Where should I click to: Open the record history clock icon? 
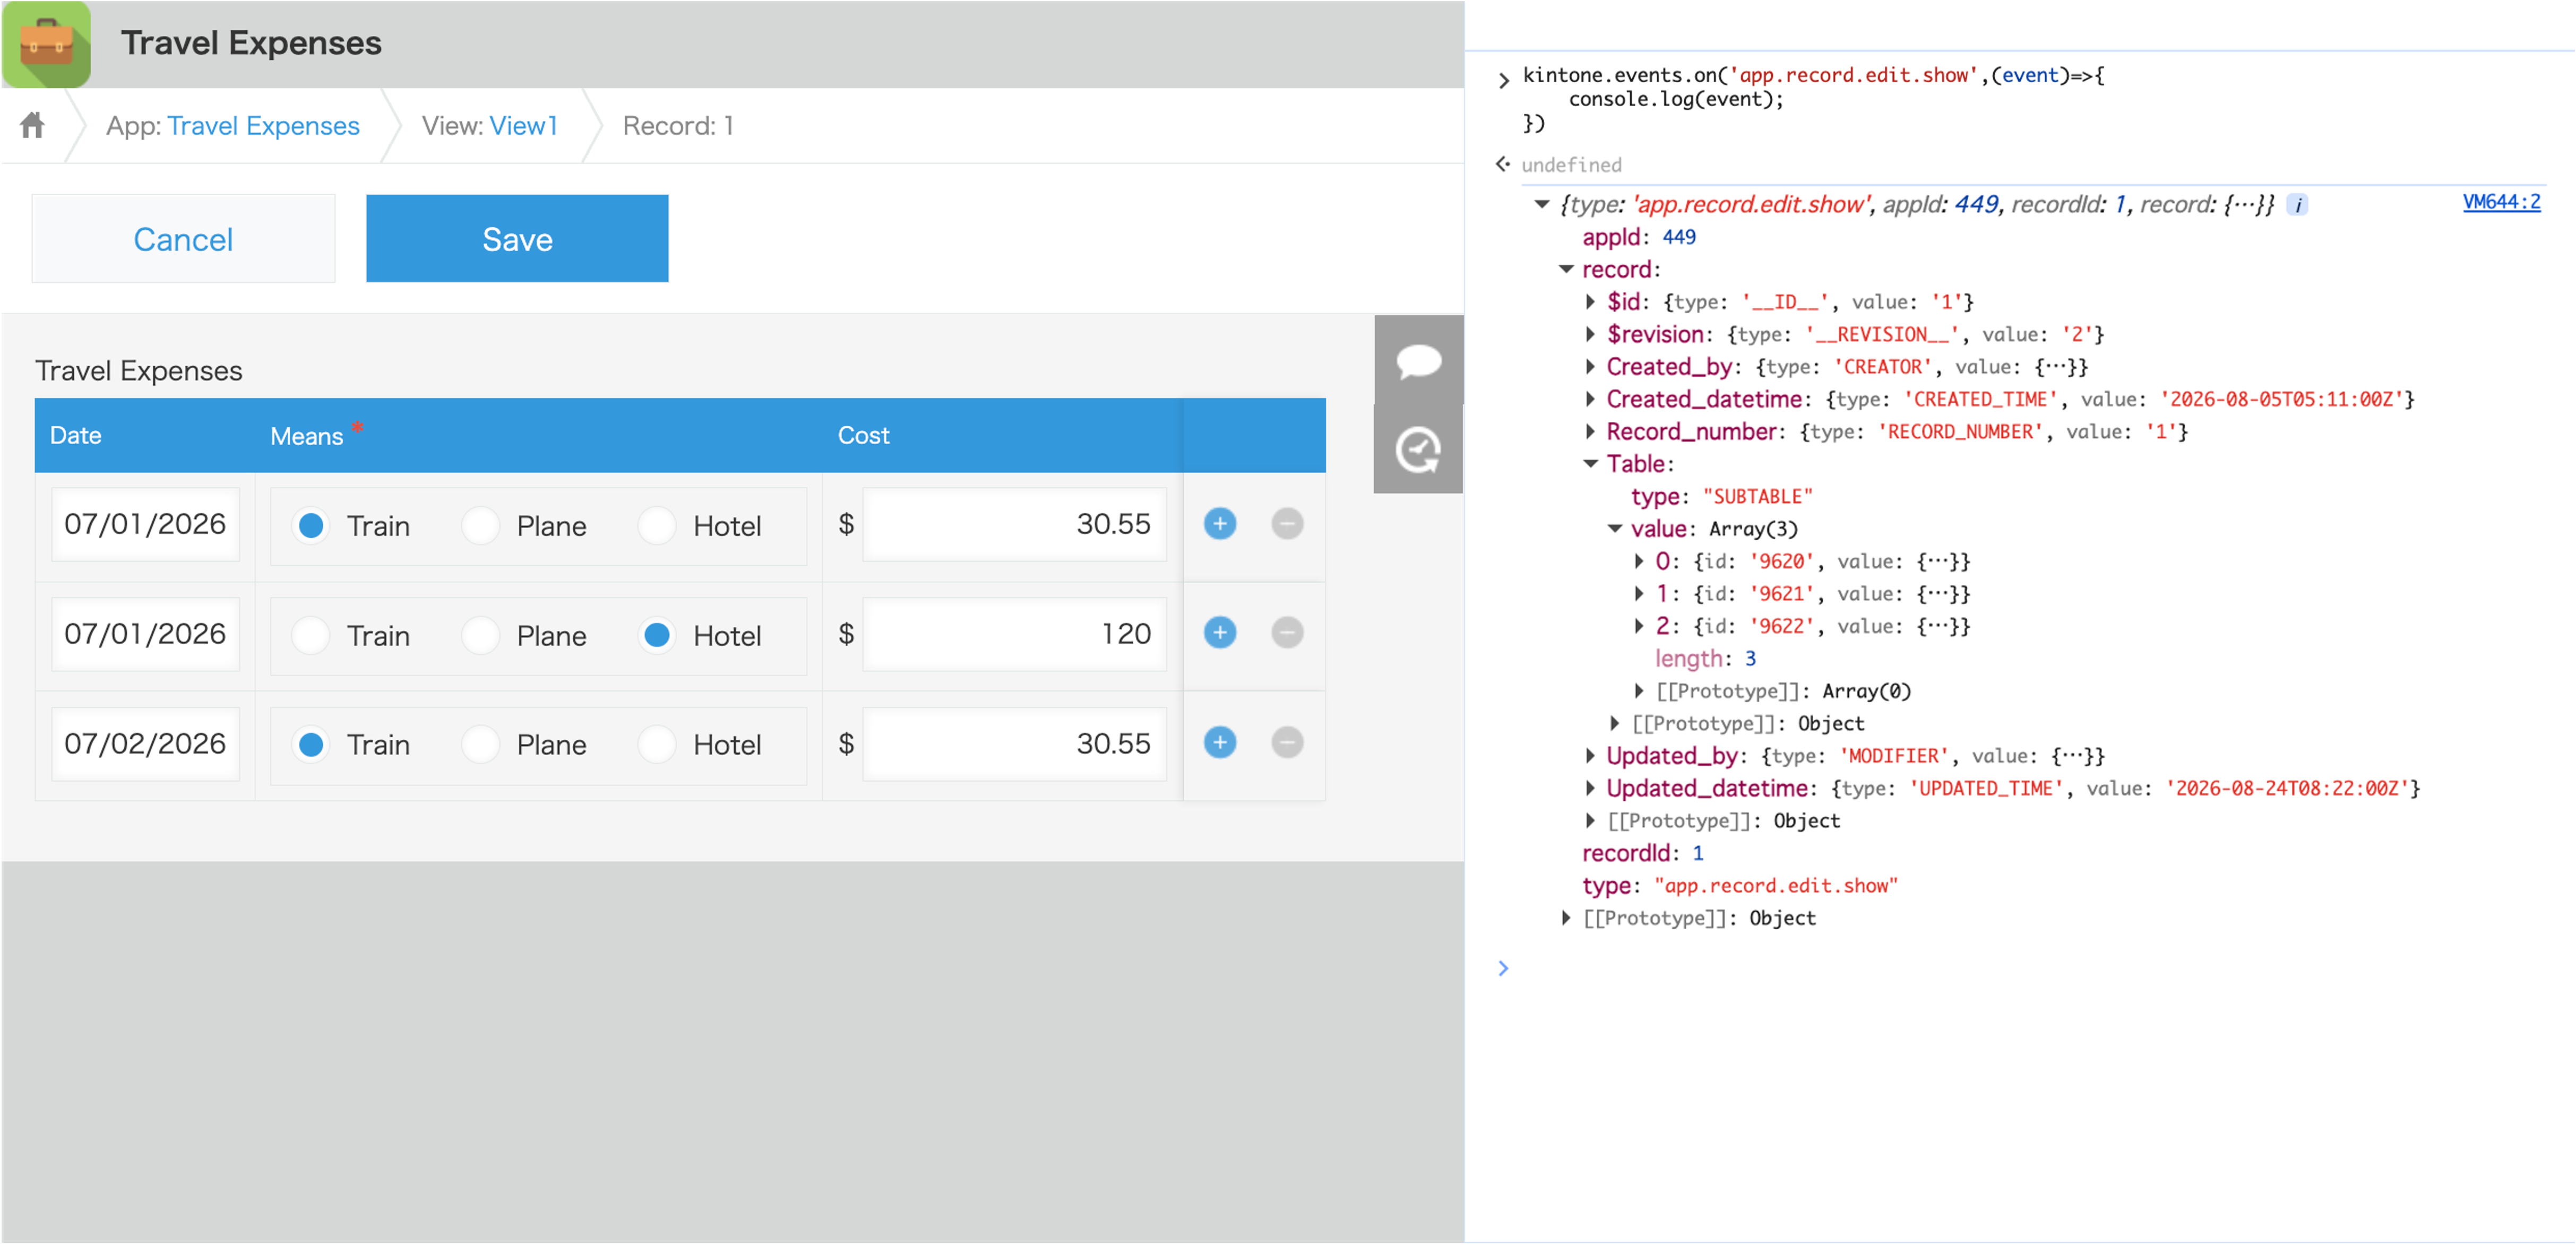tap(1418, 449)
